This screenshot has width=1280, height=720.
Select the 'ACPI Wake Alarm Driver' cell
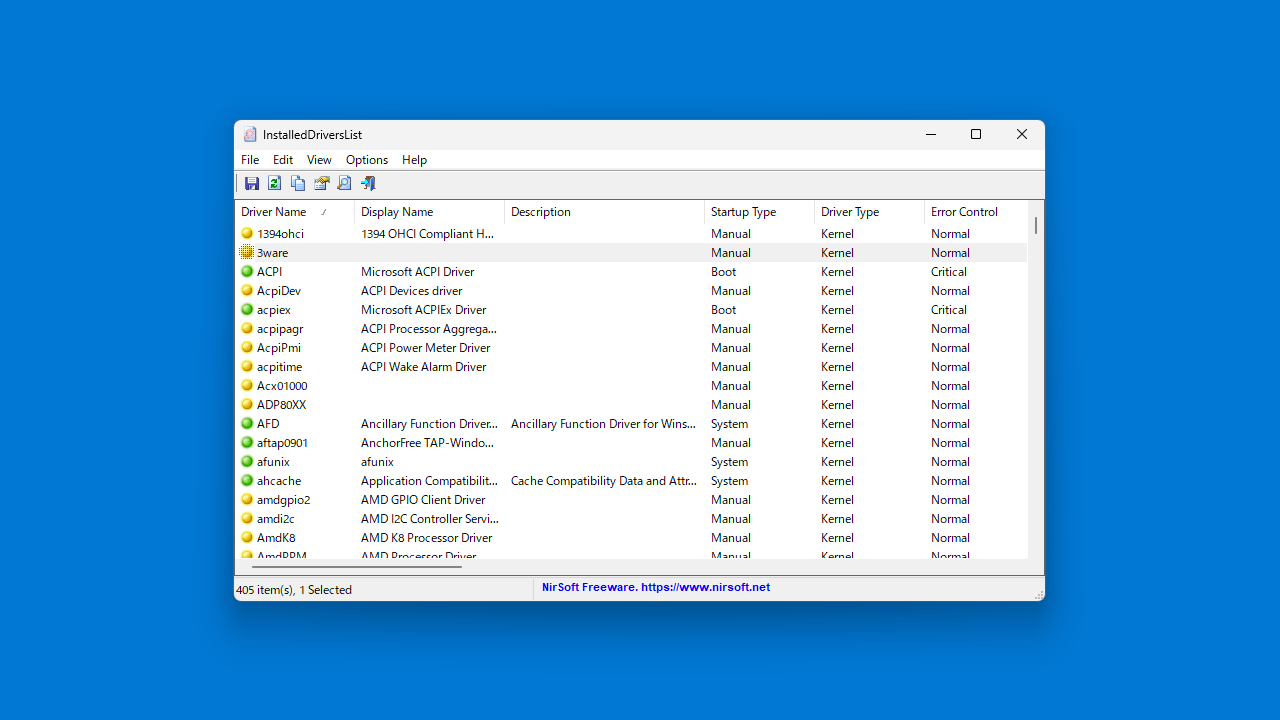click(423, 366)
